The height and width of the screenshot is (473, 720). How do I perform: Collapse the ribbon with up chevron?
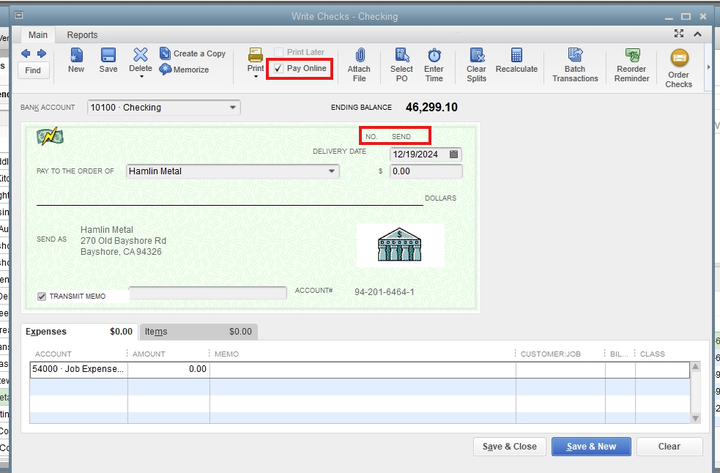pyautogui.click(x=698, y=34)
